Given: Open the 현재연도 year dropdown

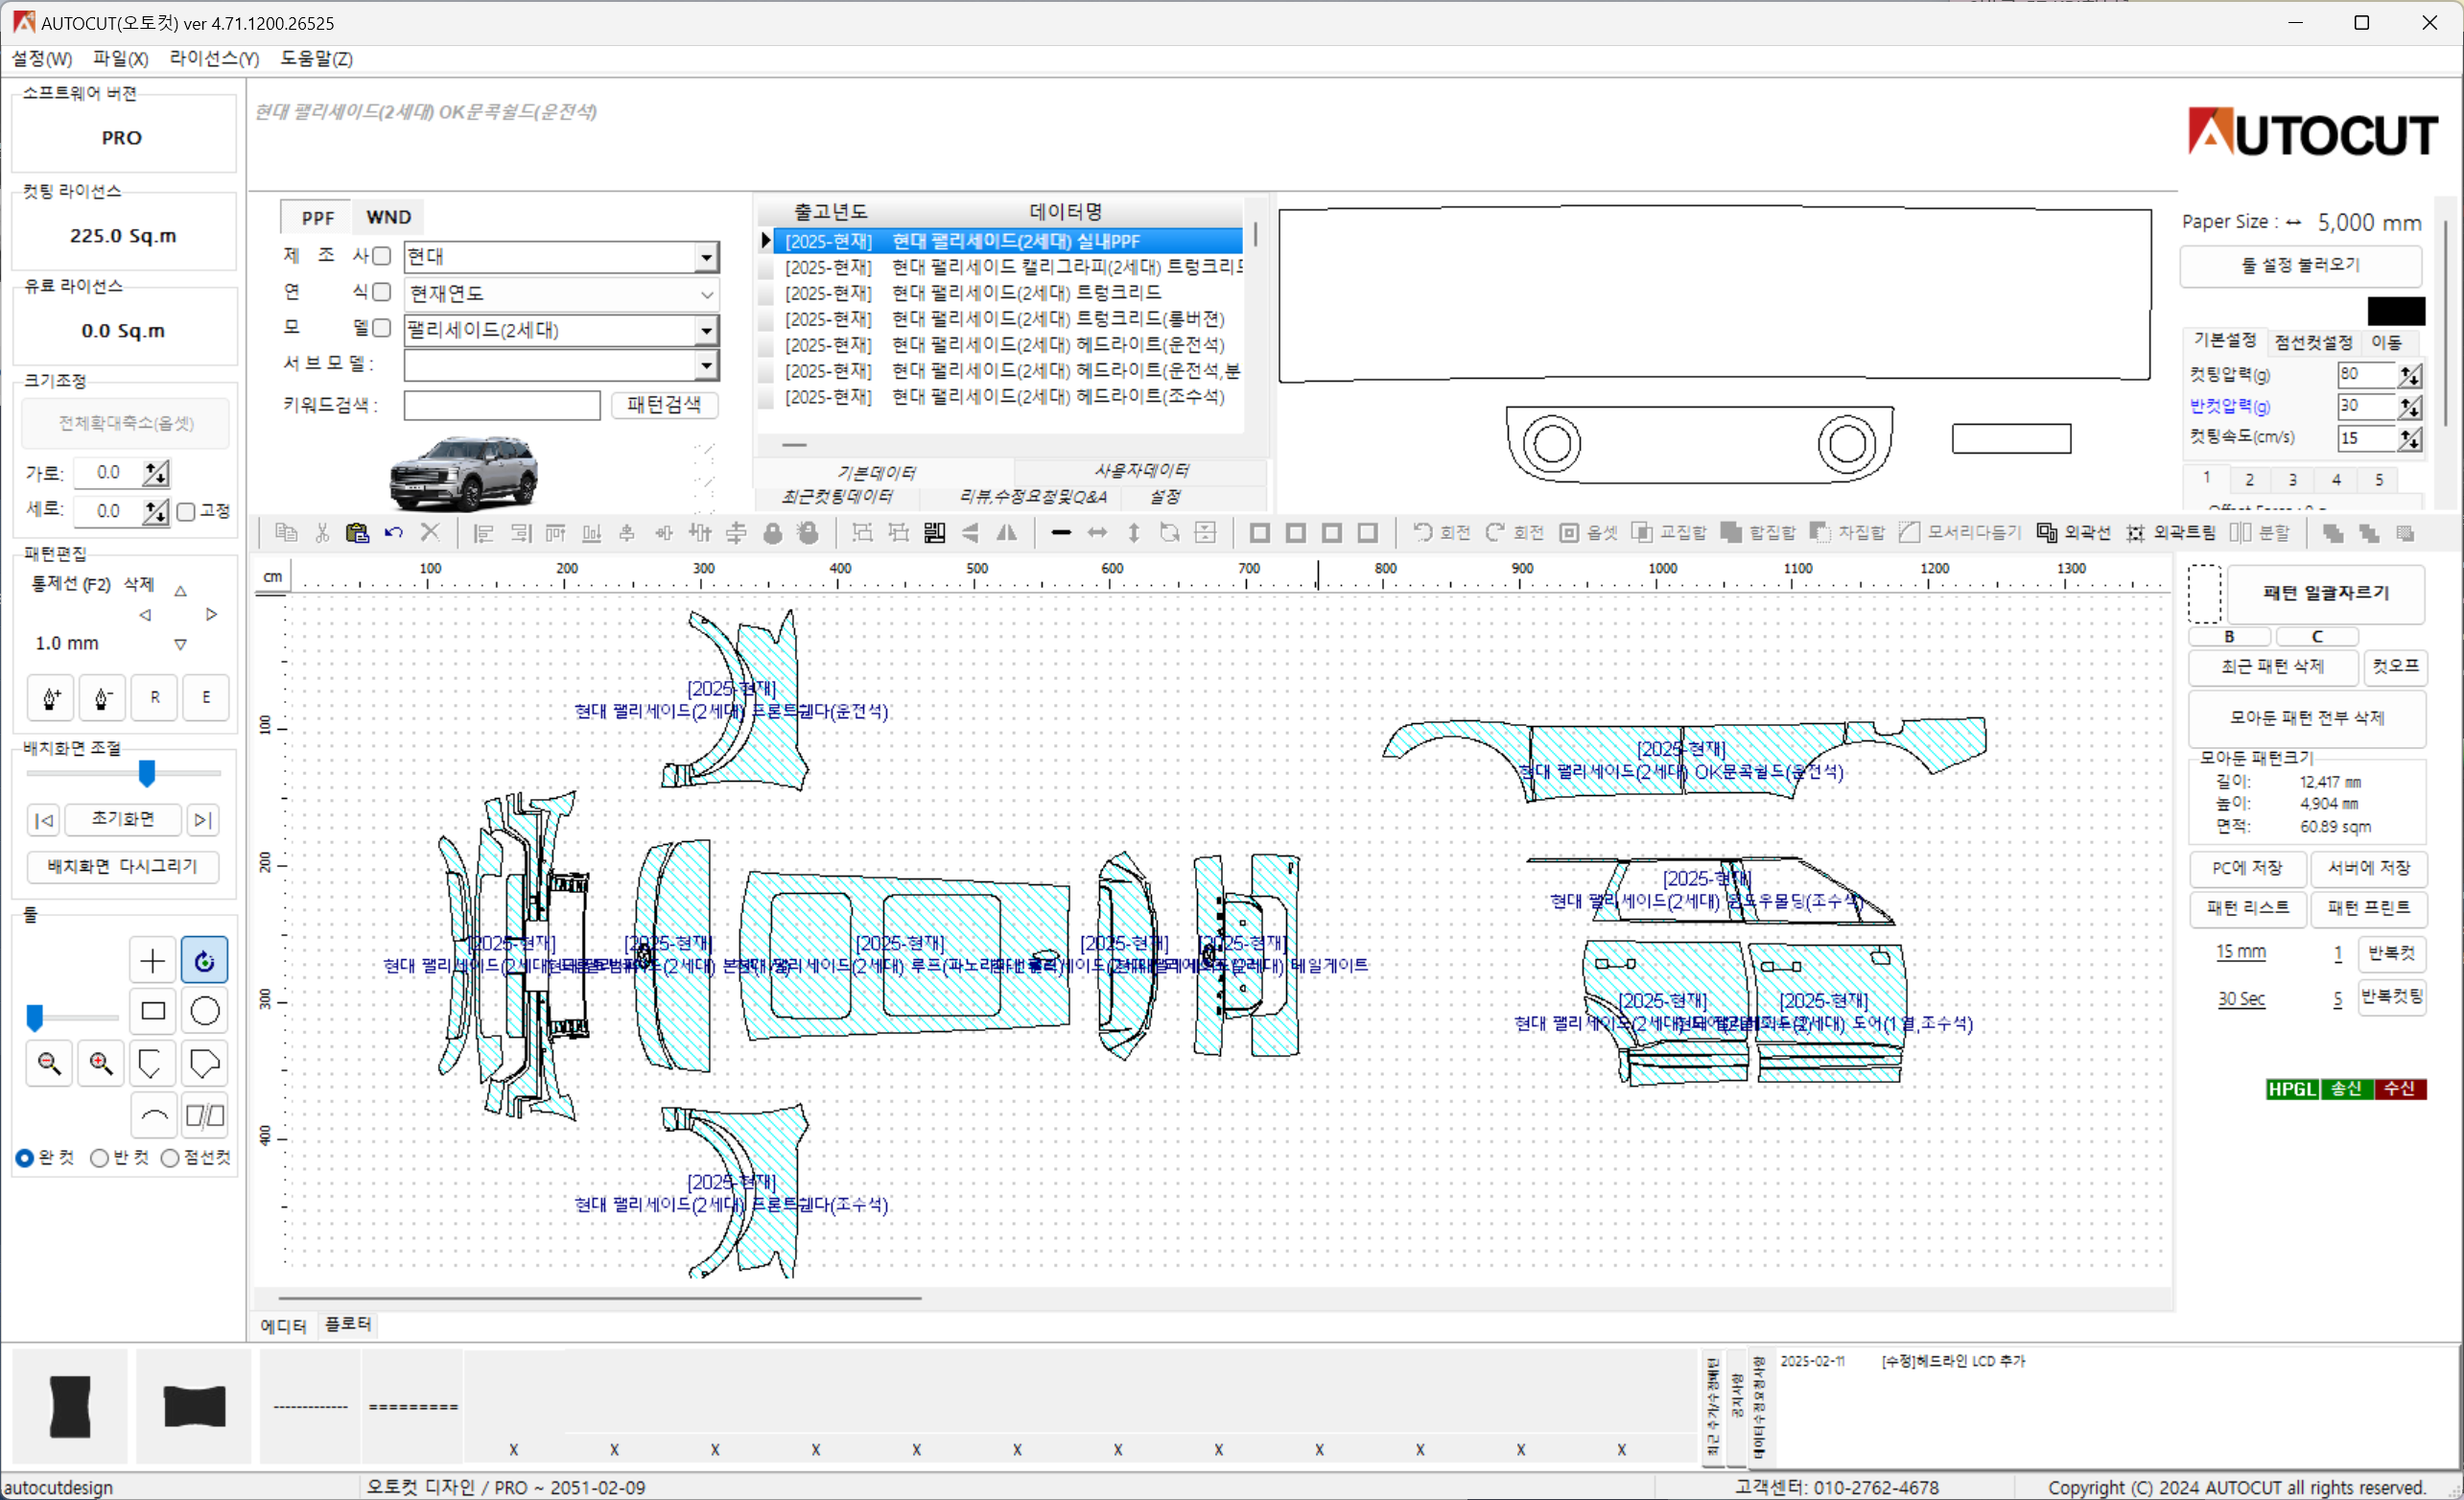Looking at the screenshot, I should click(706, 294).
